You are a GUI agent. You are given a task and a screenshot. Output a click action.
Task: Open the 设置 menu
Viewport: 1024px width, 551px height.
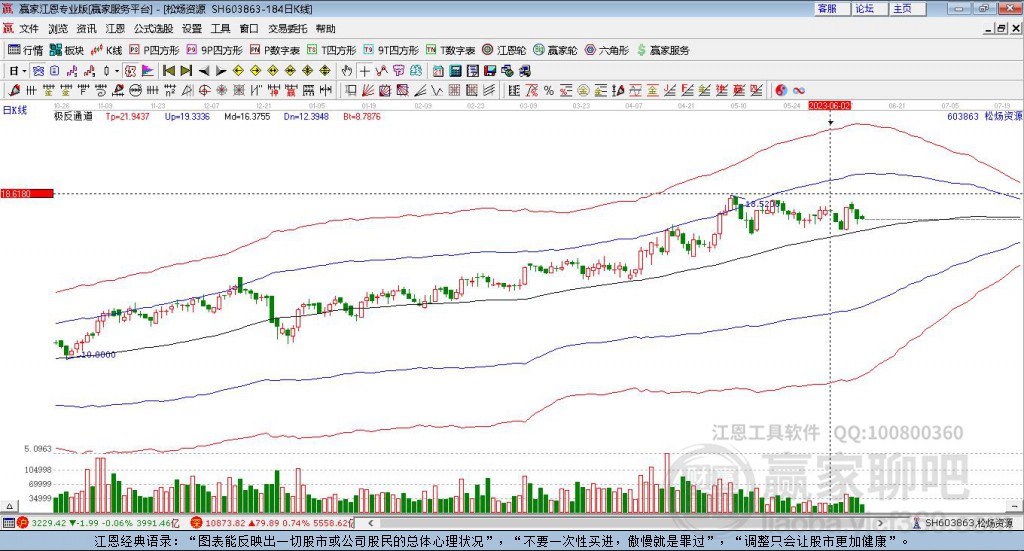click(x=192, y=29)
